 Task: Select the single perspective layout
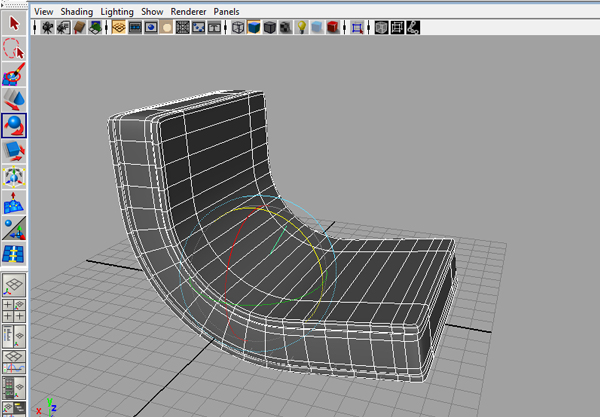click(x=14, y=285)
